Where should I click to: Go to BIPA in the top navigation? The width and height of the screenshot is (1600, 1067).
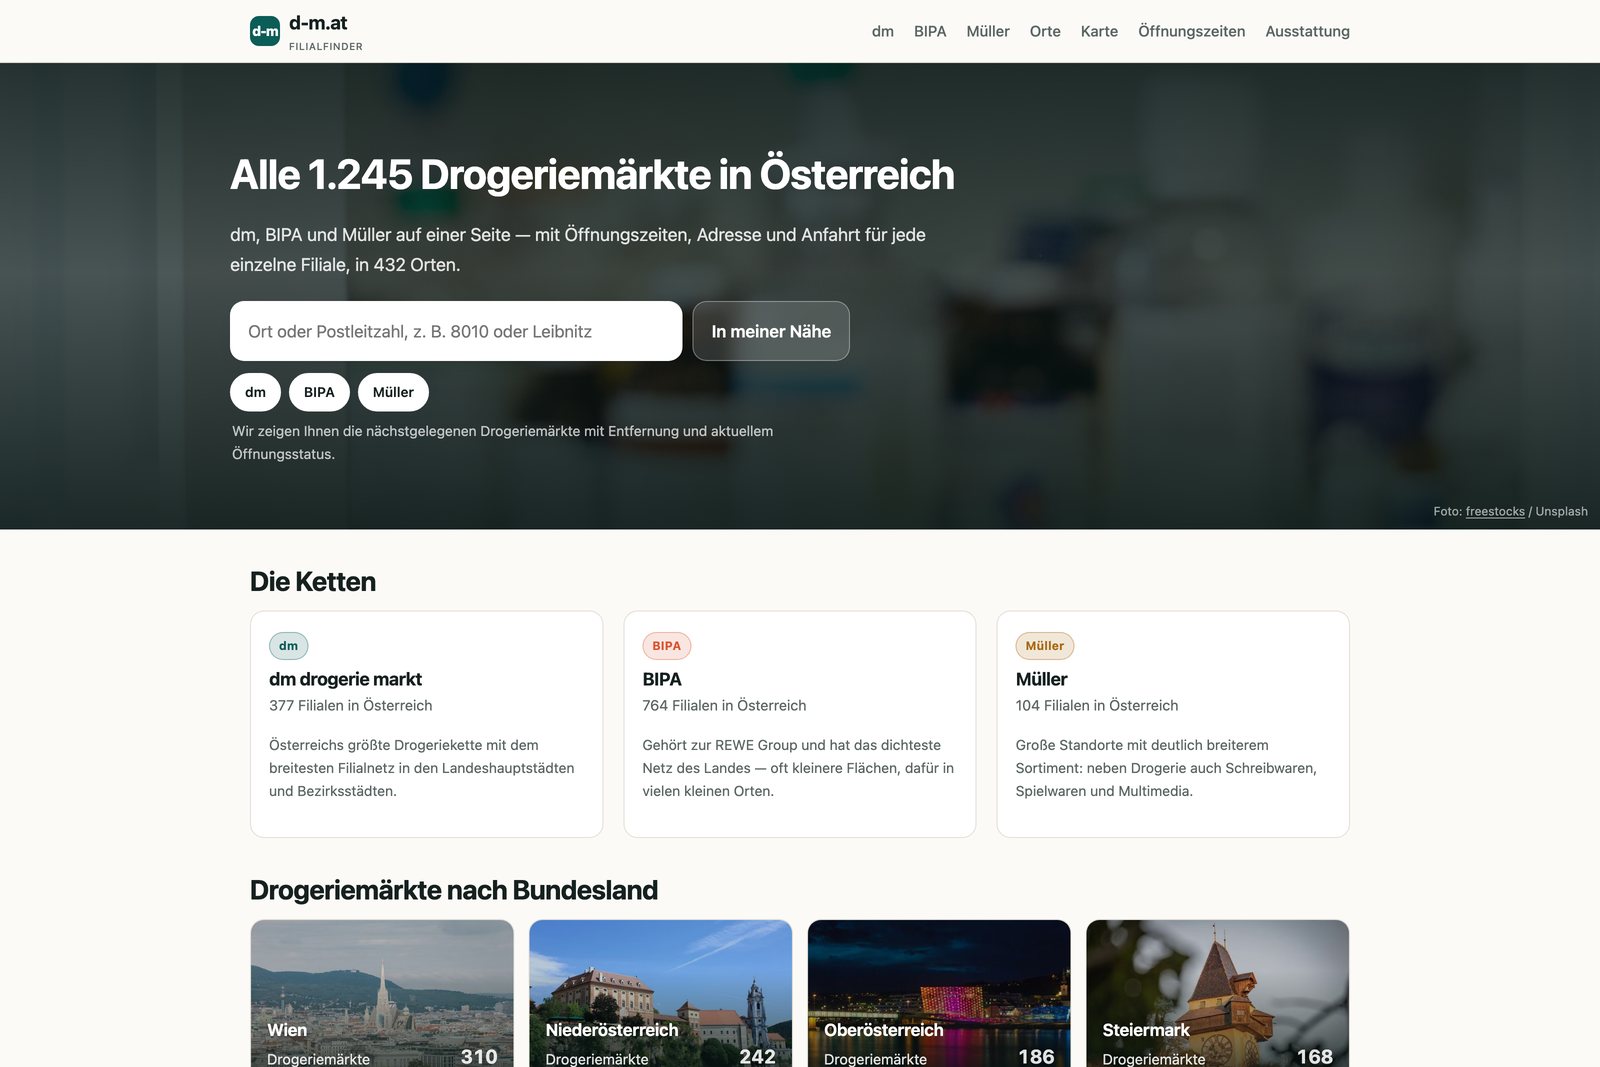pos(930,31)
